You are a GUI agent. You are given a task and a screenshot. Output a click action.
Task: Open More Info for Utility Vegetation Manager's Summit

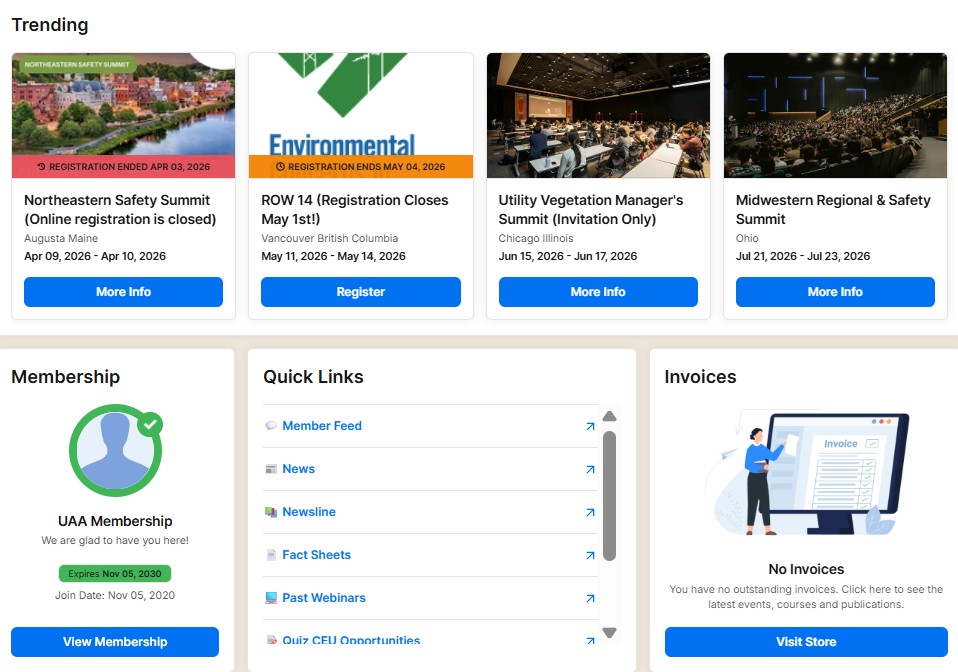point(598,292)
